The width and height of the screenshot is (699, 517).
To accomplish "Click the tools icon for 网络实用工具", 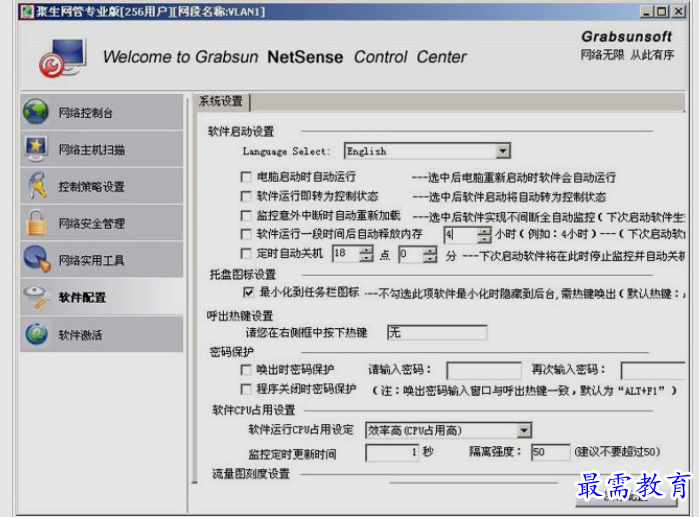I will [37, 259].
